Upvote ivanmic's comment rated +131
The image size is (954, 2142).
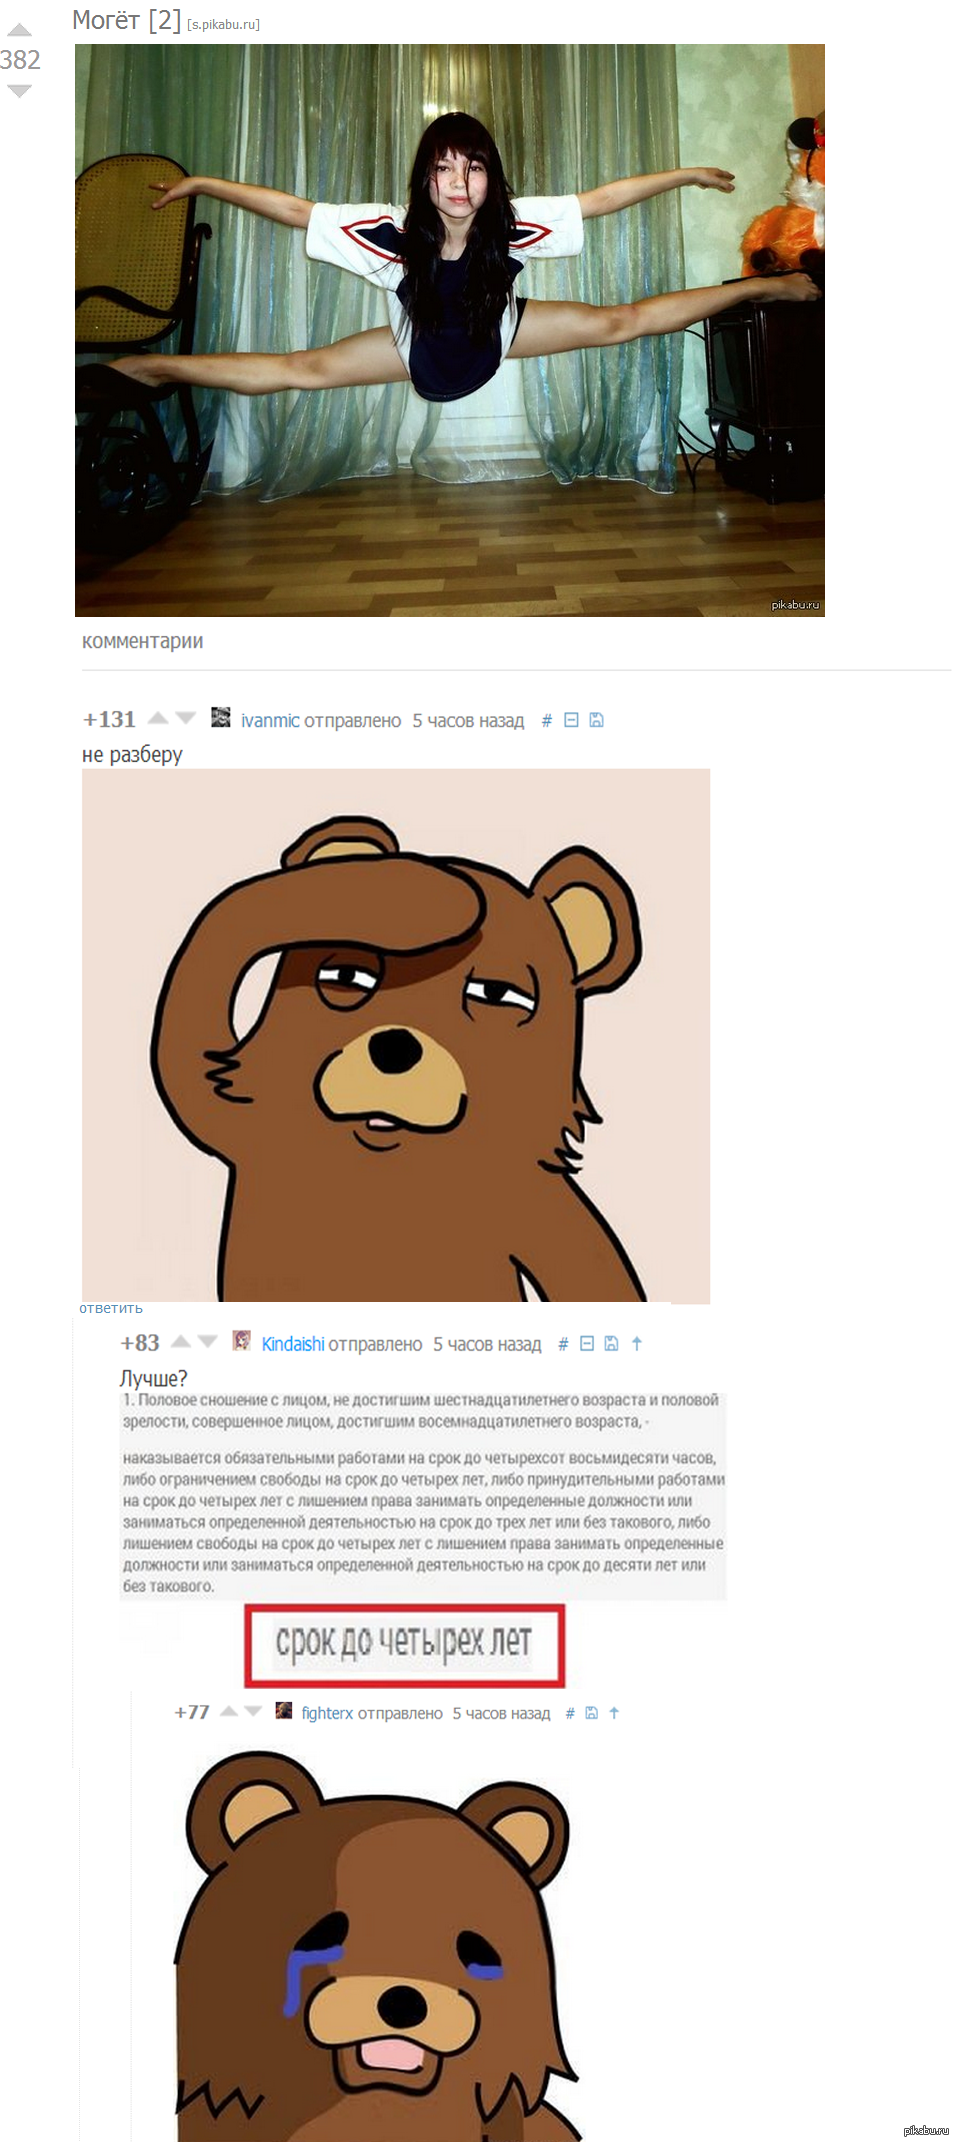click(158, 718)
